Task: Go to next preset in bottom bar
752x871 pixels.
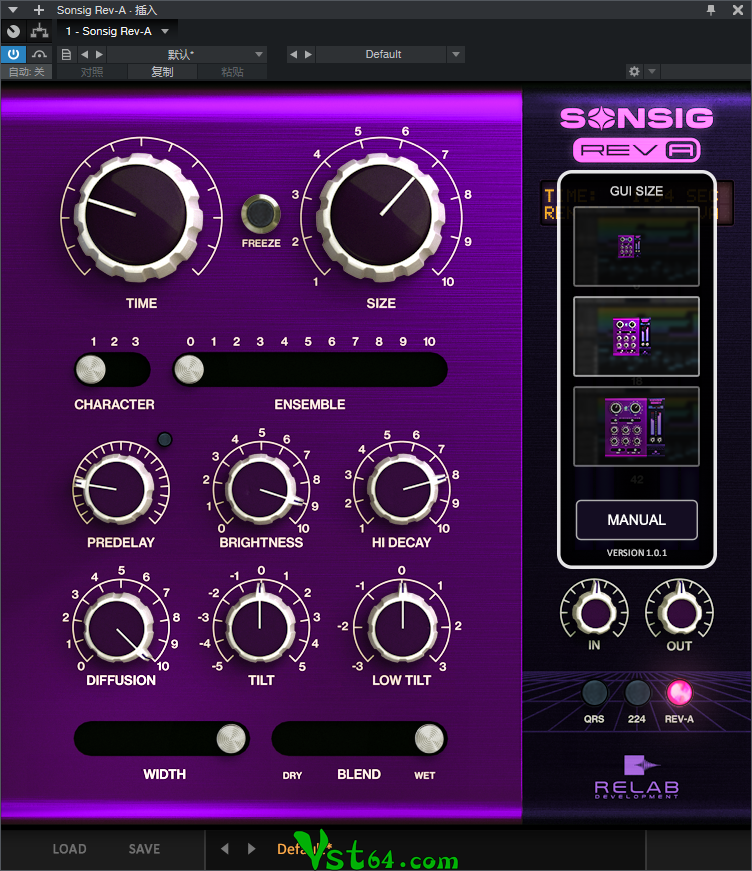Action: (252, 849)
